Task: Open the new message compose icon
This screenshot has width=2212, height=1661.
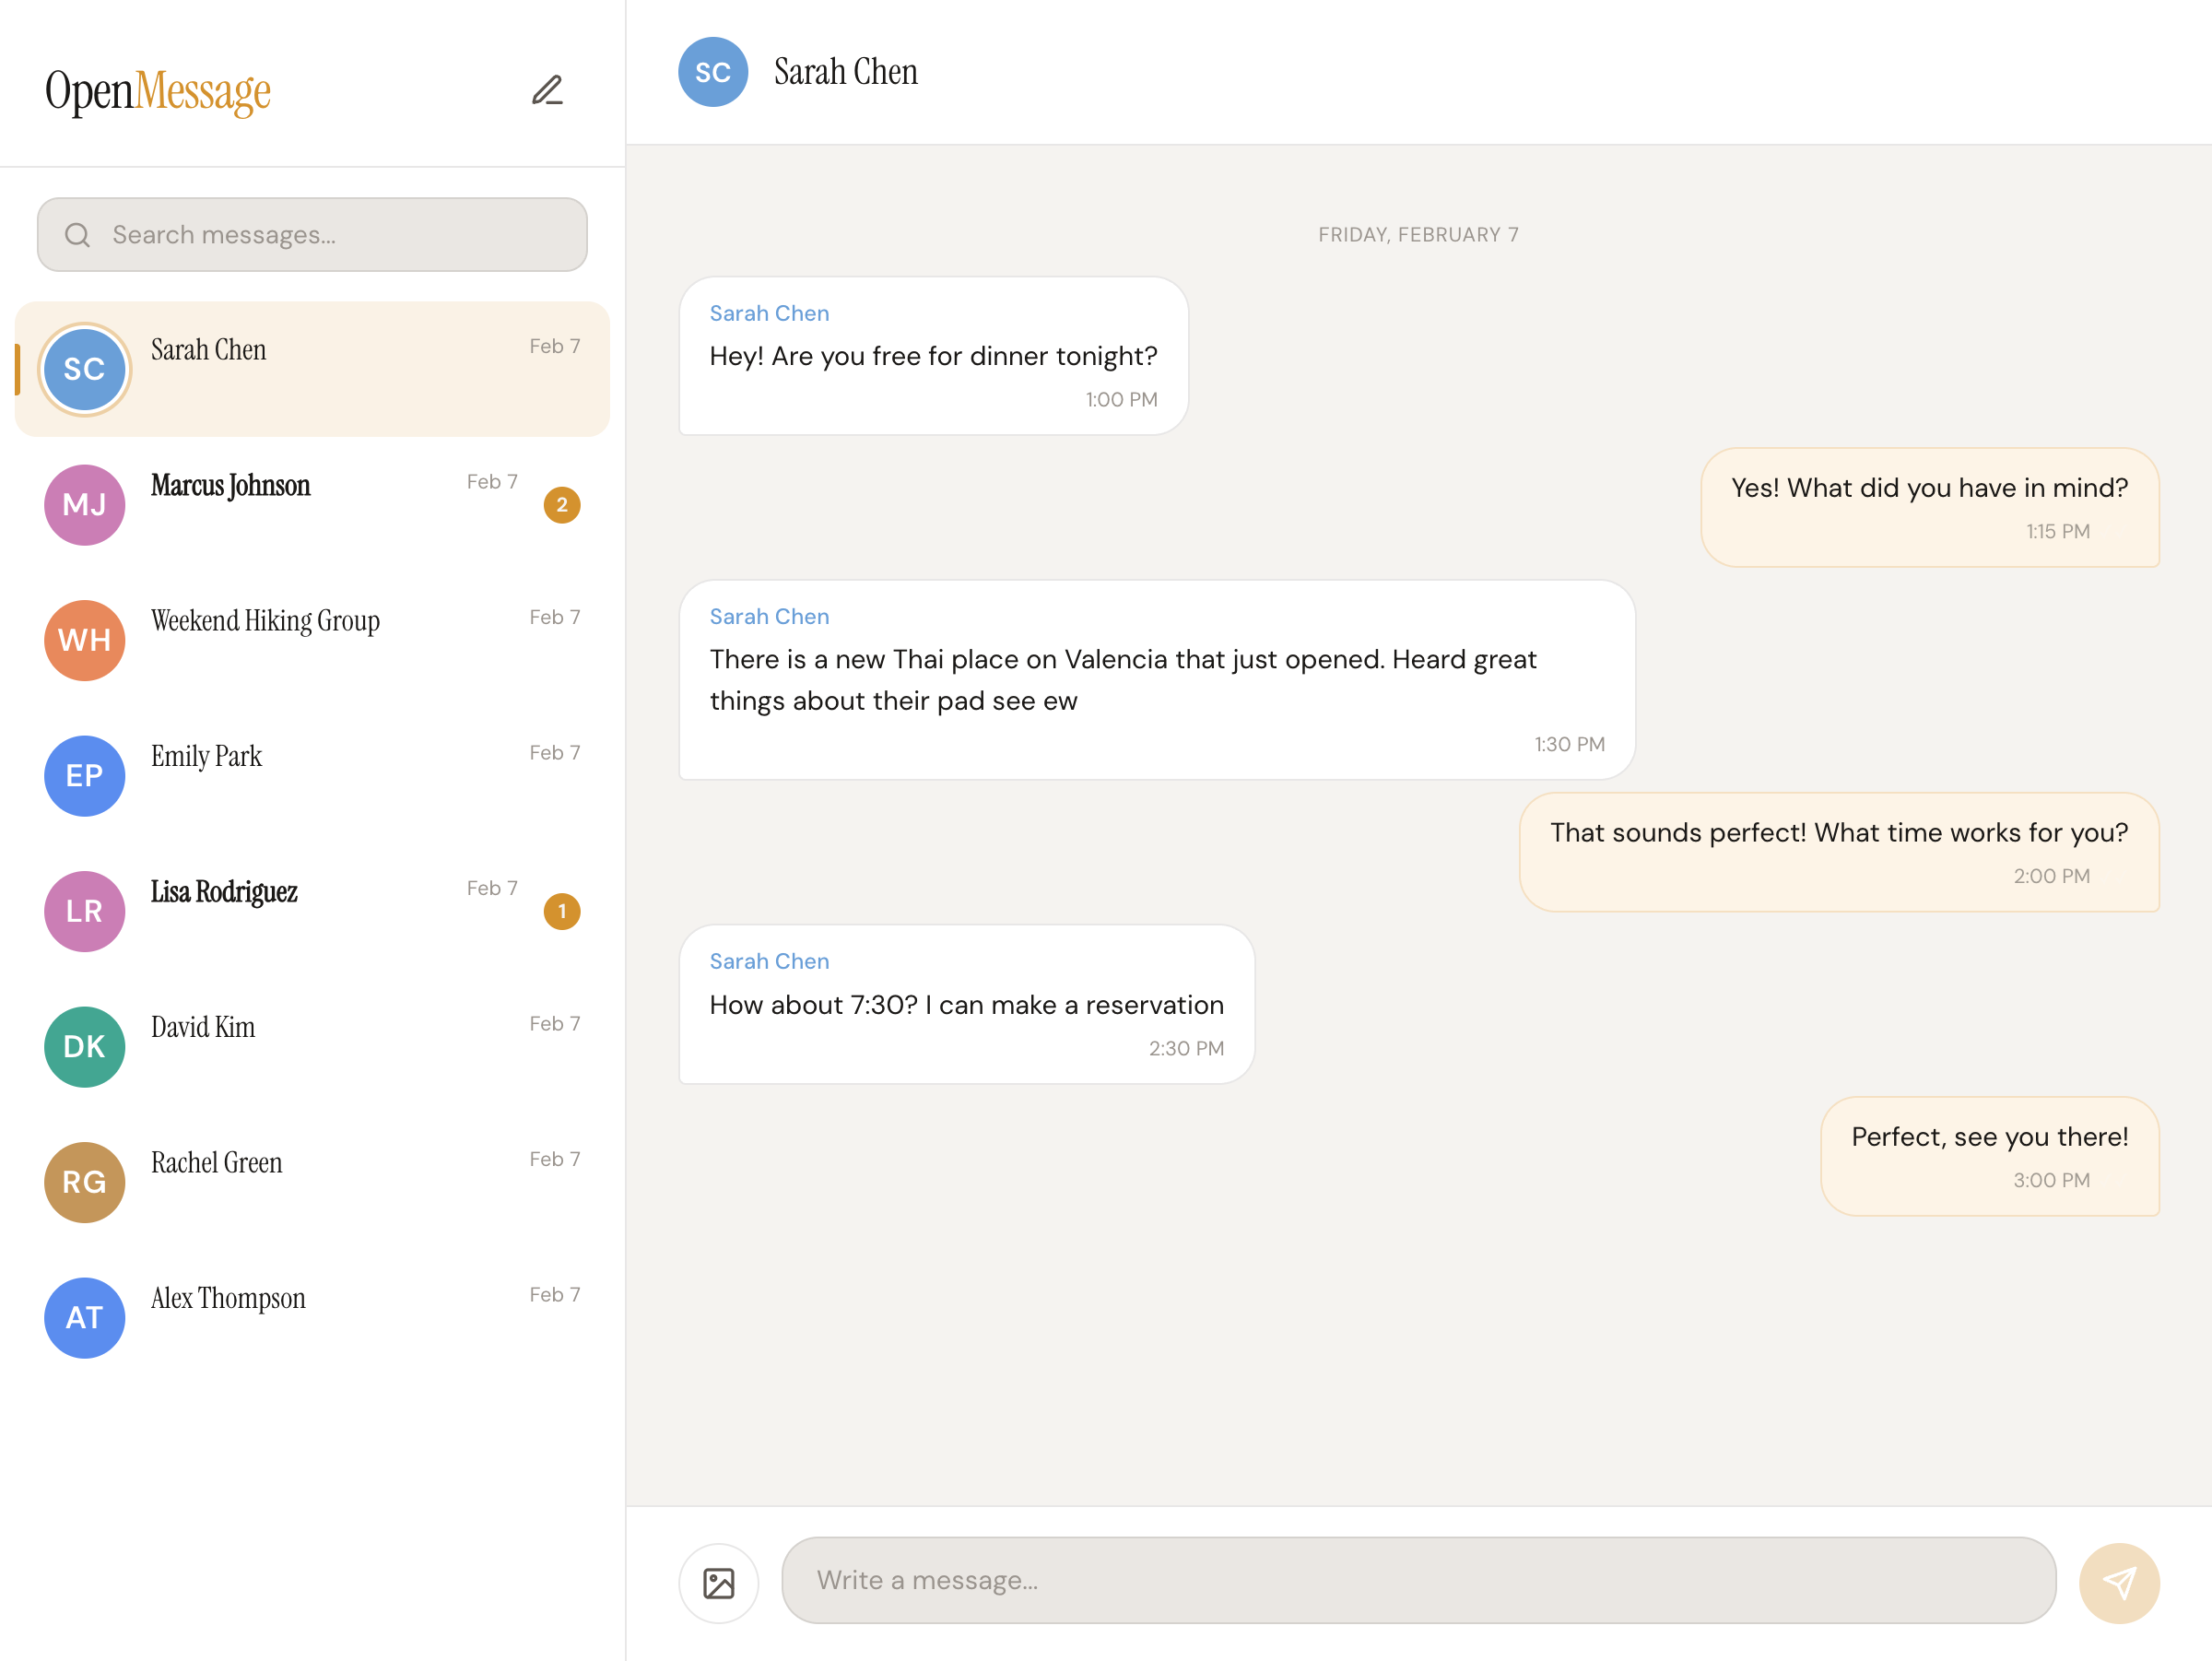Action: point(548,90)
